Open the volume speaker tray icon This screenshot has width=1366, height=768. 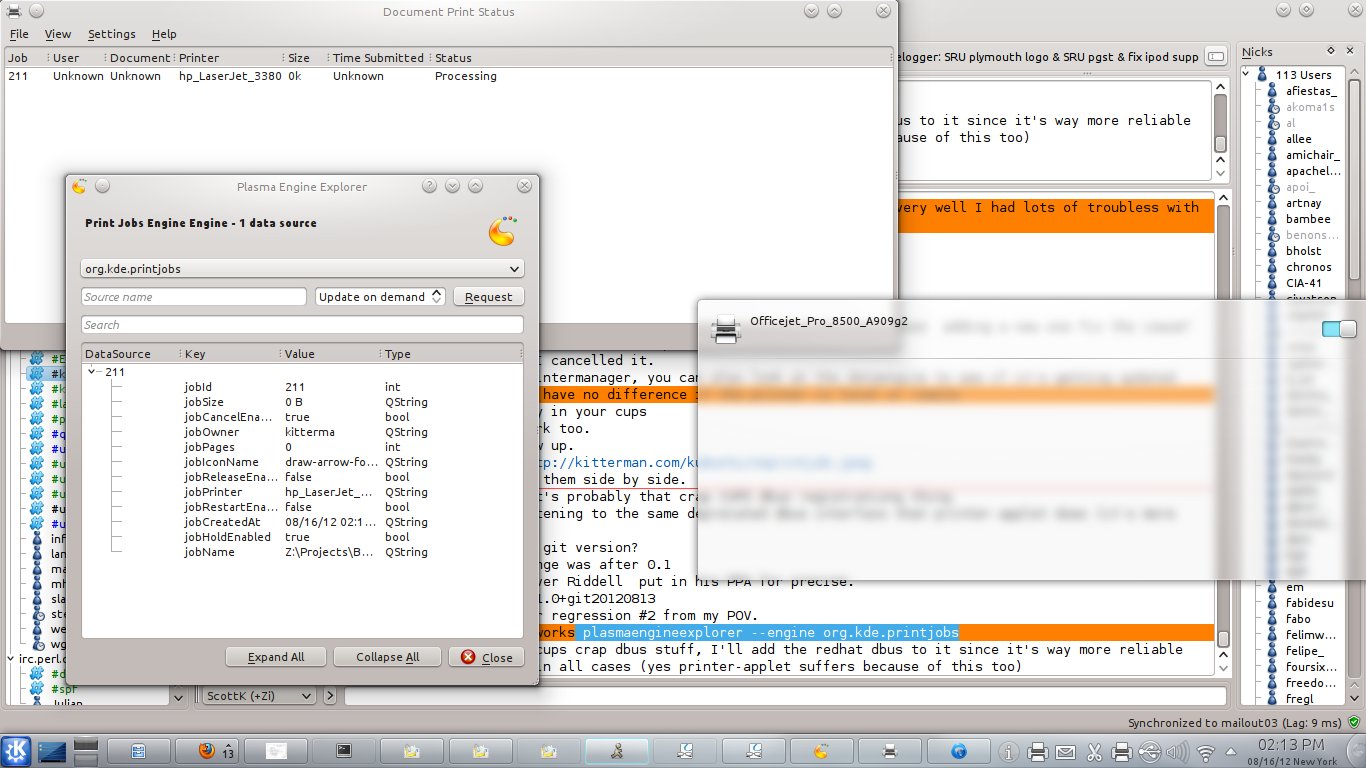pos(1178,750)
